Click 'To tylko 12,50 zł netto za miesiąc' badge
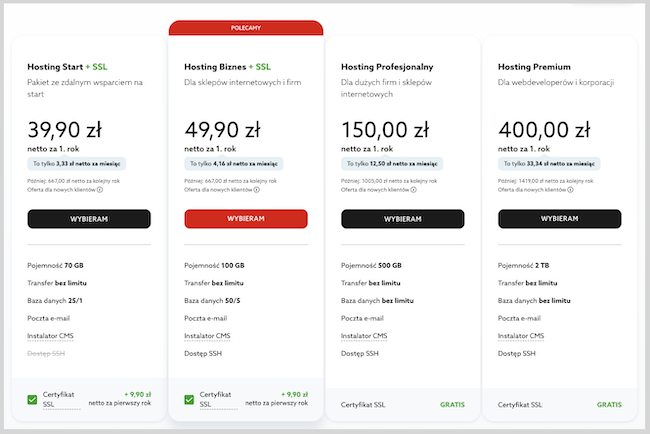This screenshot has height=434, width=650. pyautogui.click(x=392, y=164)
